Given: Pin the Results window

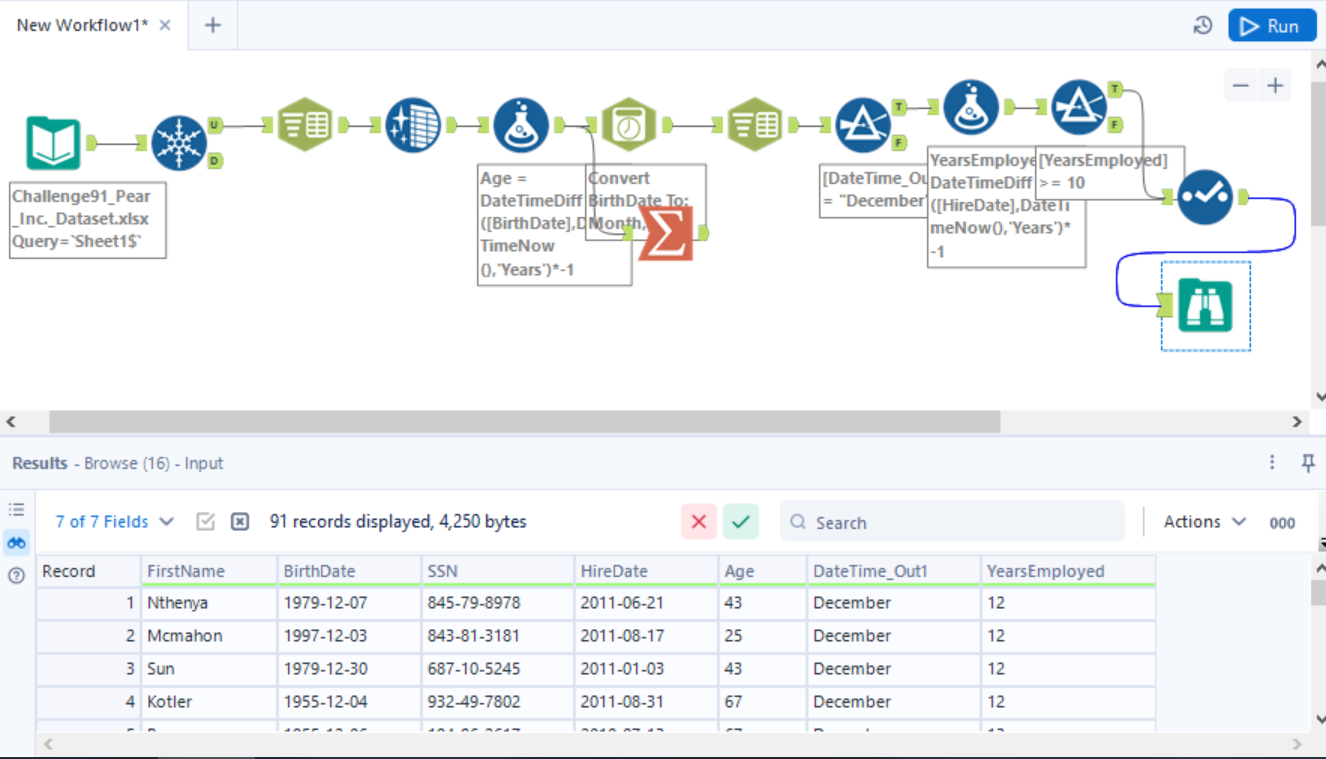Looking at the screenshot, I should pyautogui.click(x=1307, y=463).
